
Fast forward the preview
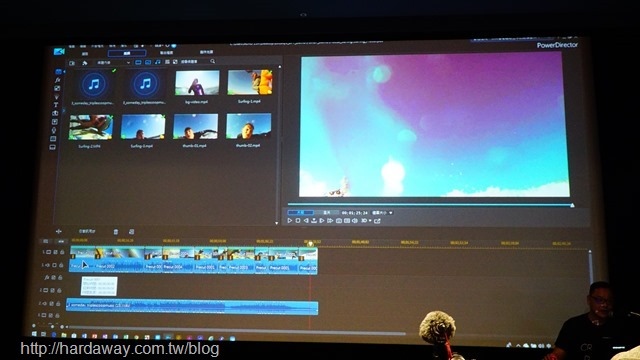click(330, 221)
